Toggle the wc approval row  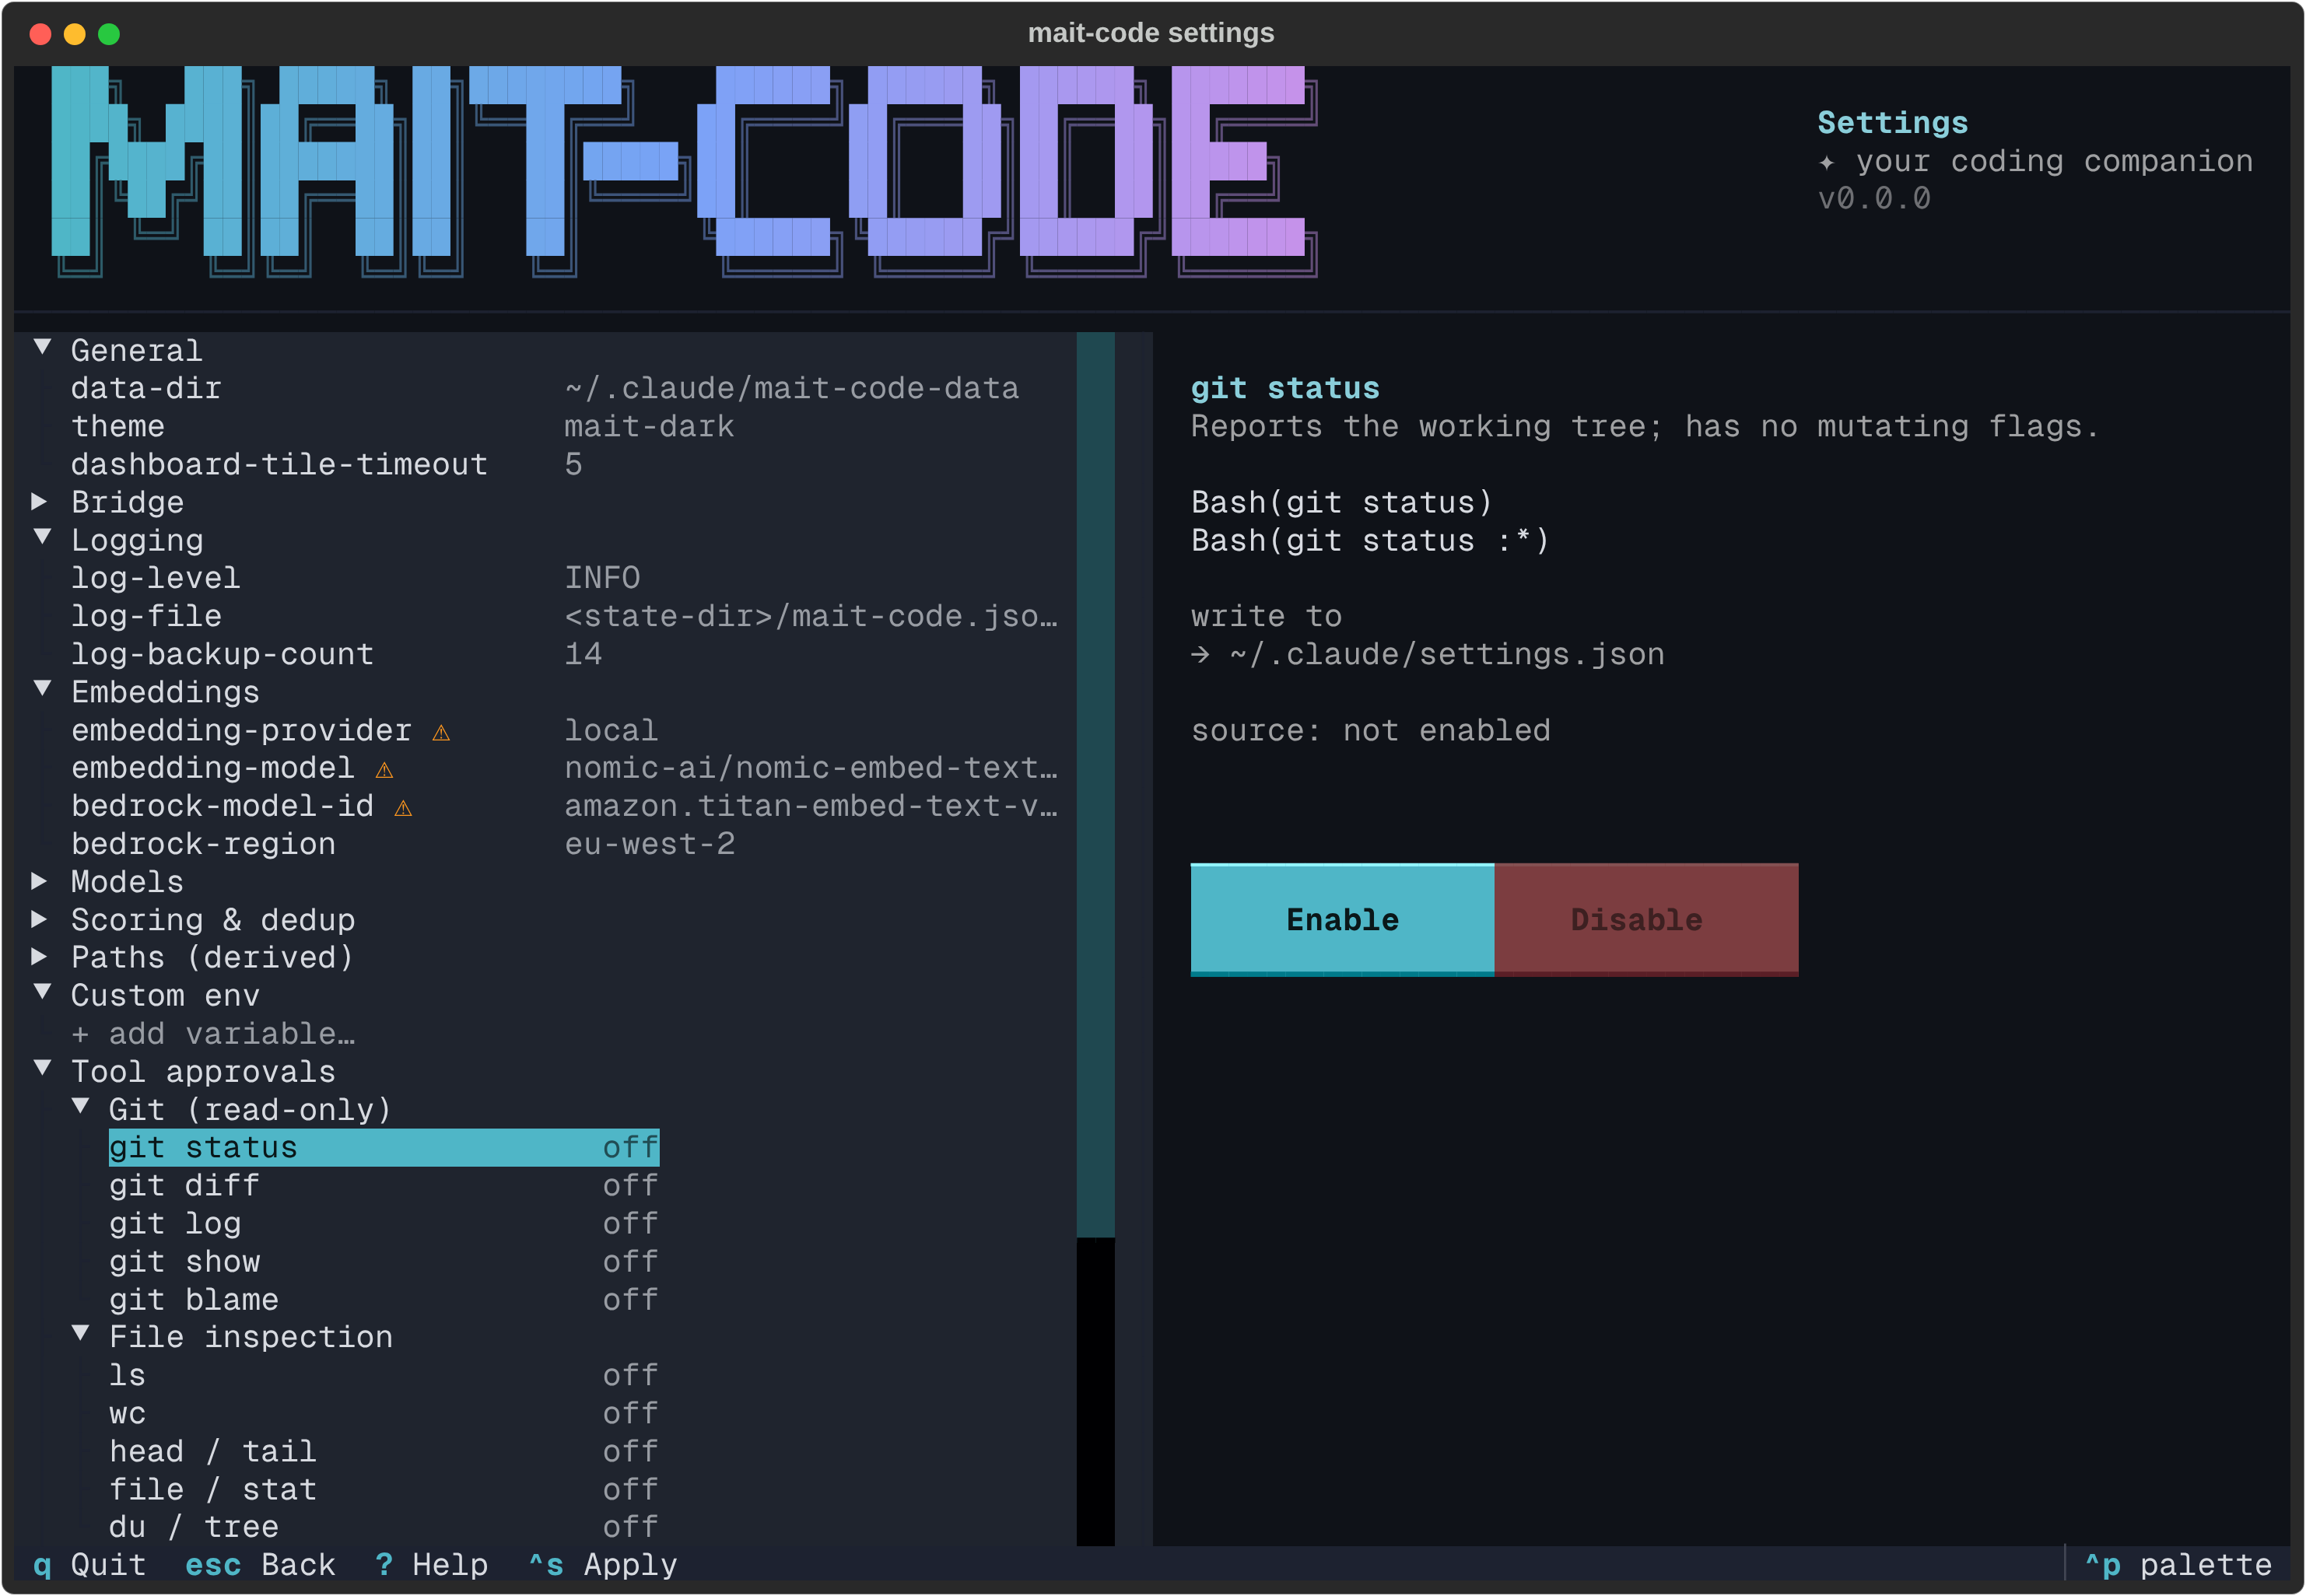click(384, 1414)
